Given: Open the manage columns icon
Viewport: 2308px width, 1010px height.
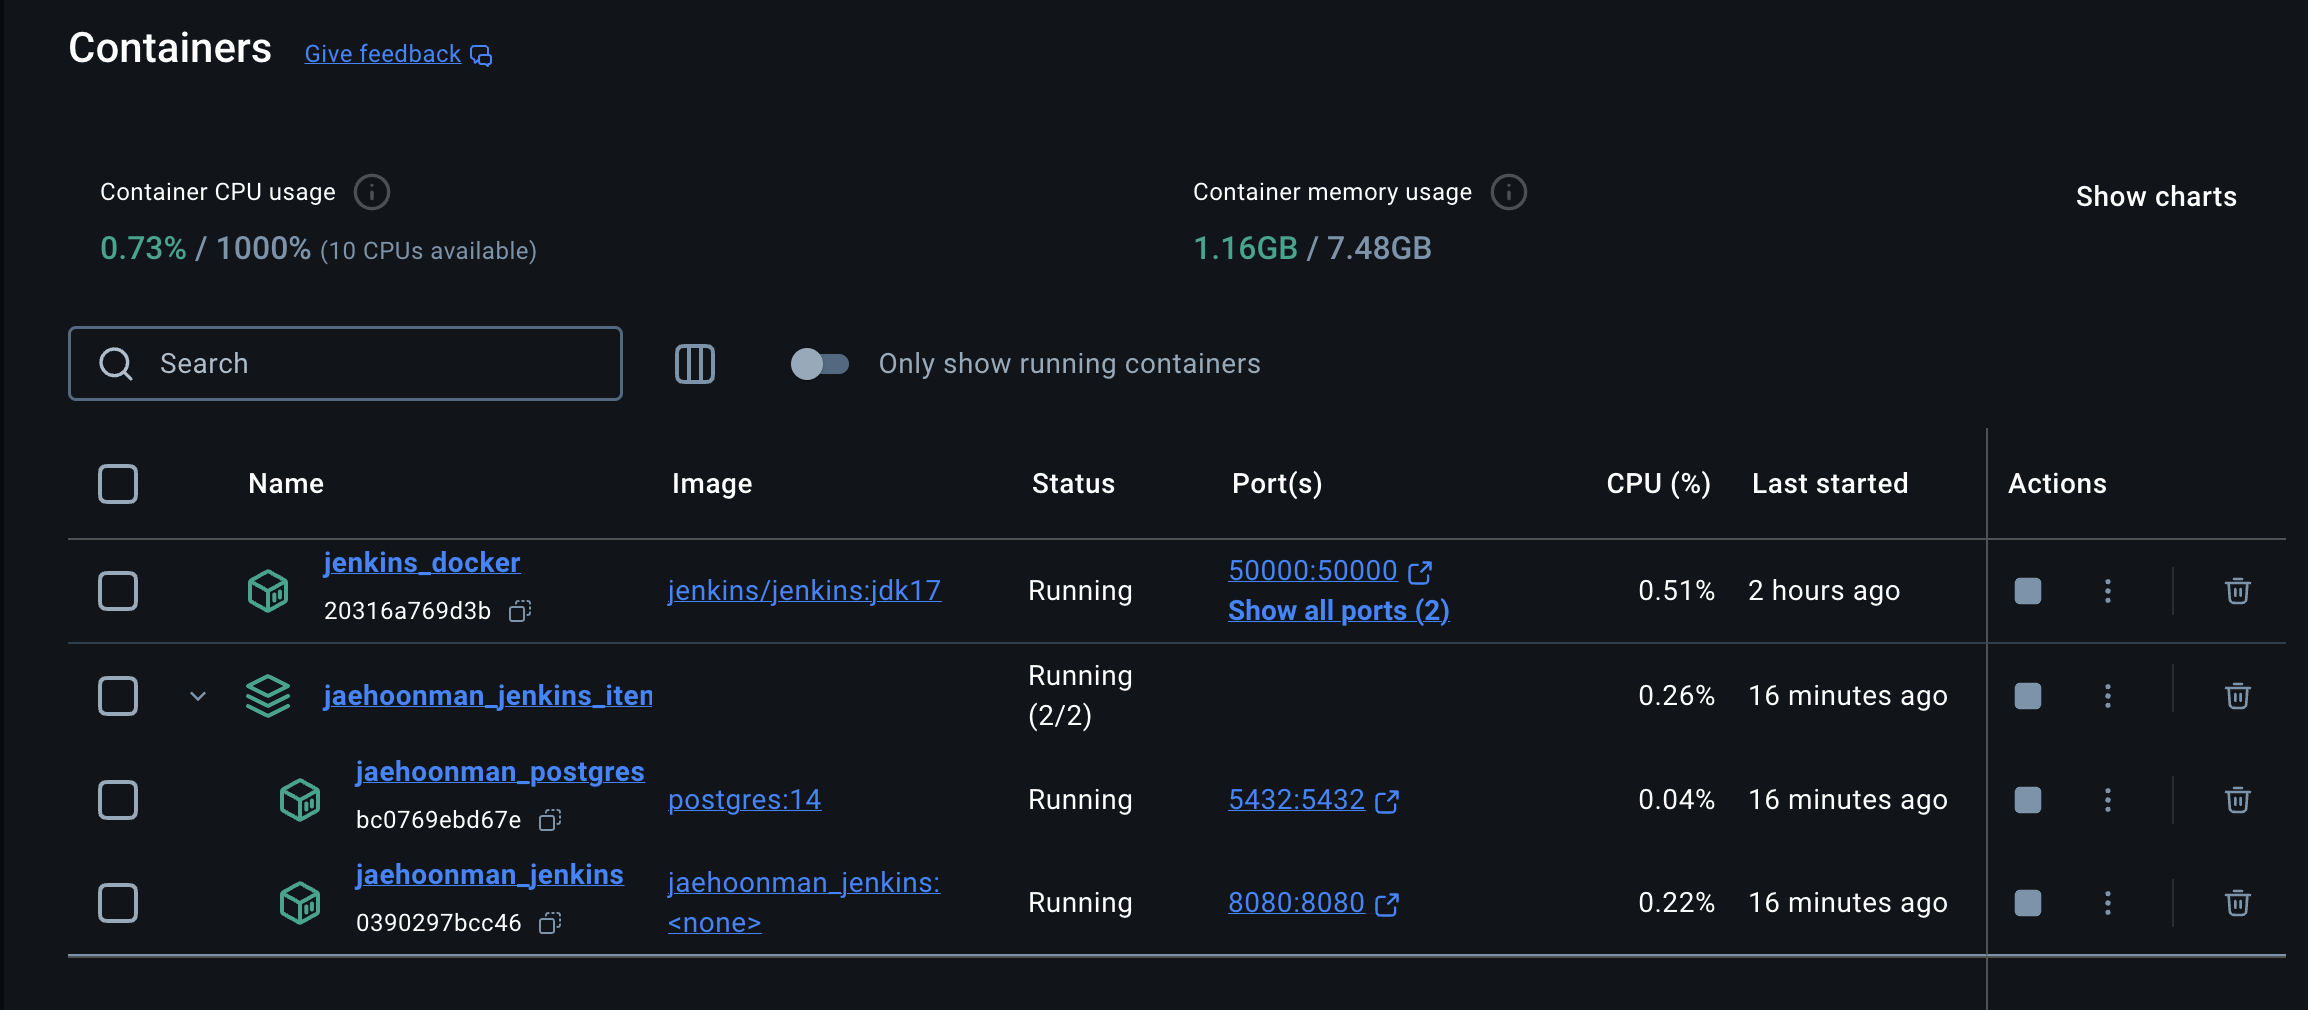Looking at the screenshot, I should pyautogui.click(x=695, y=364).
